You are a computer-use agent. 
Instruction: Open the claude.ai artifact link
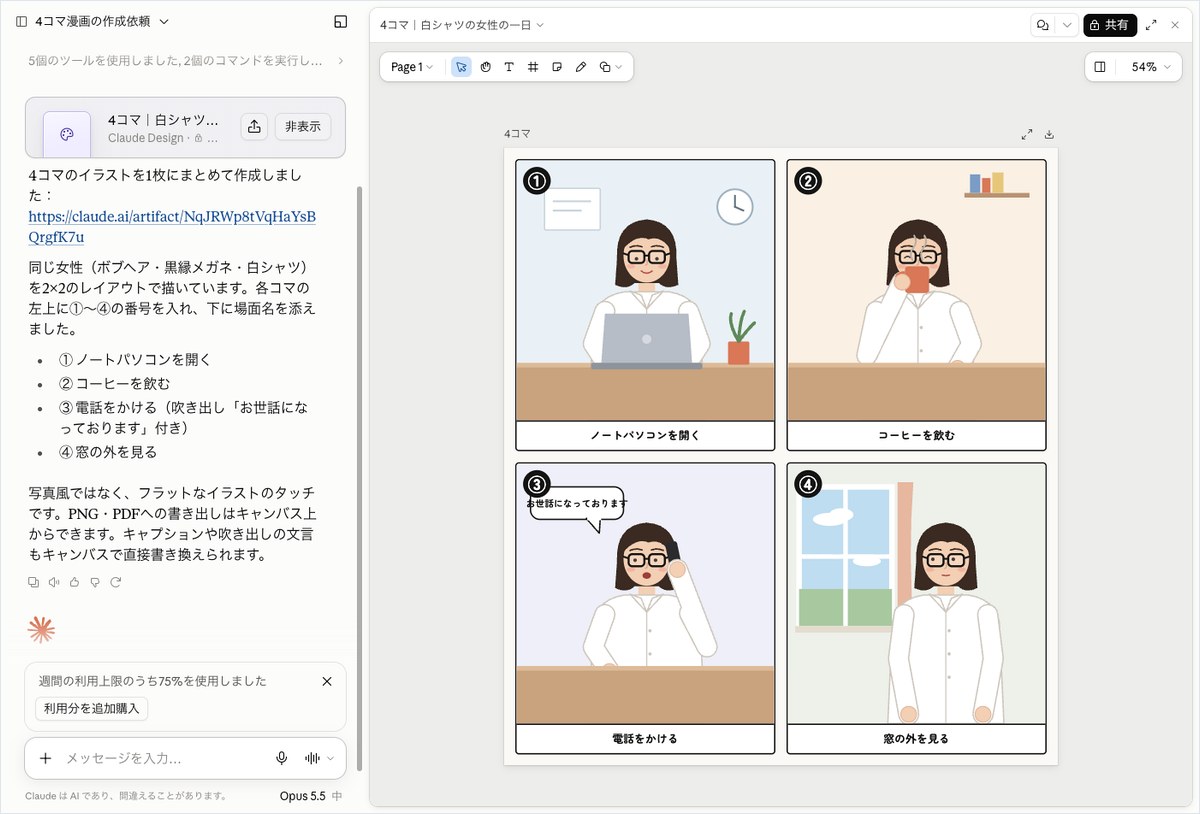pyautogui.click(x=172, y=226)
